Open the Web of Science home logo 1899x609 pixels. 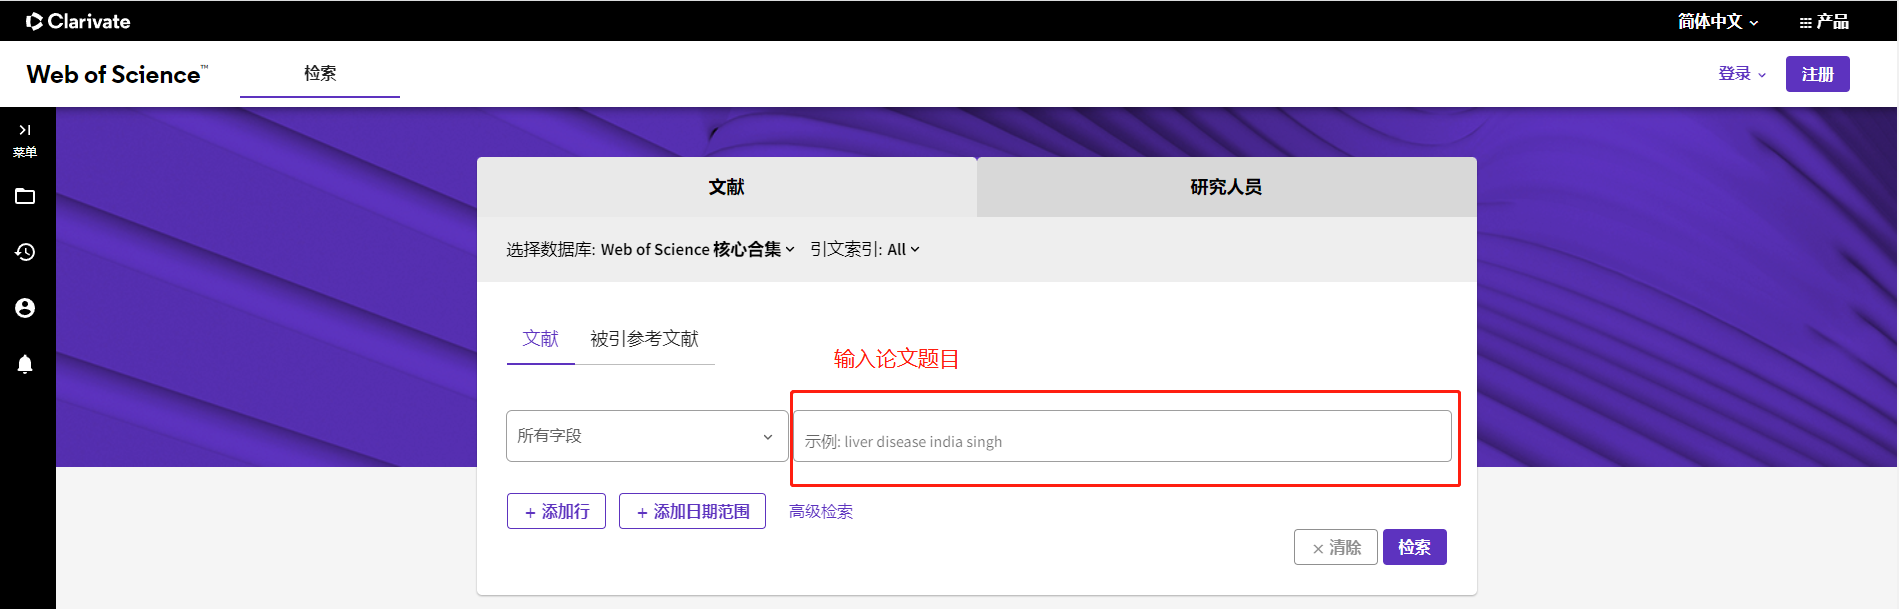tap(117, 75)
